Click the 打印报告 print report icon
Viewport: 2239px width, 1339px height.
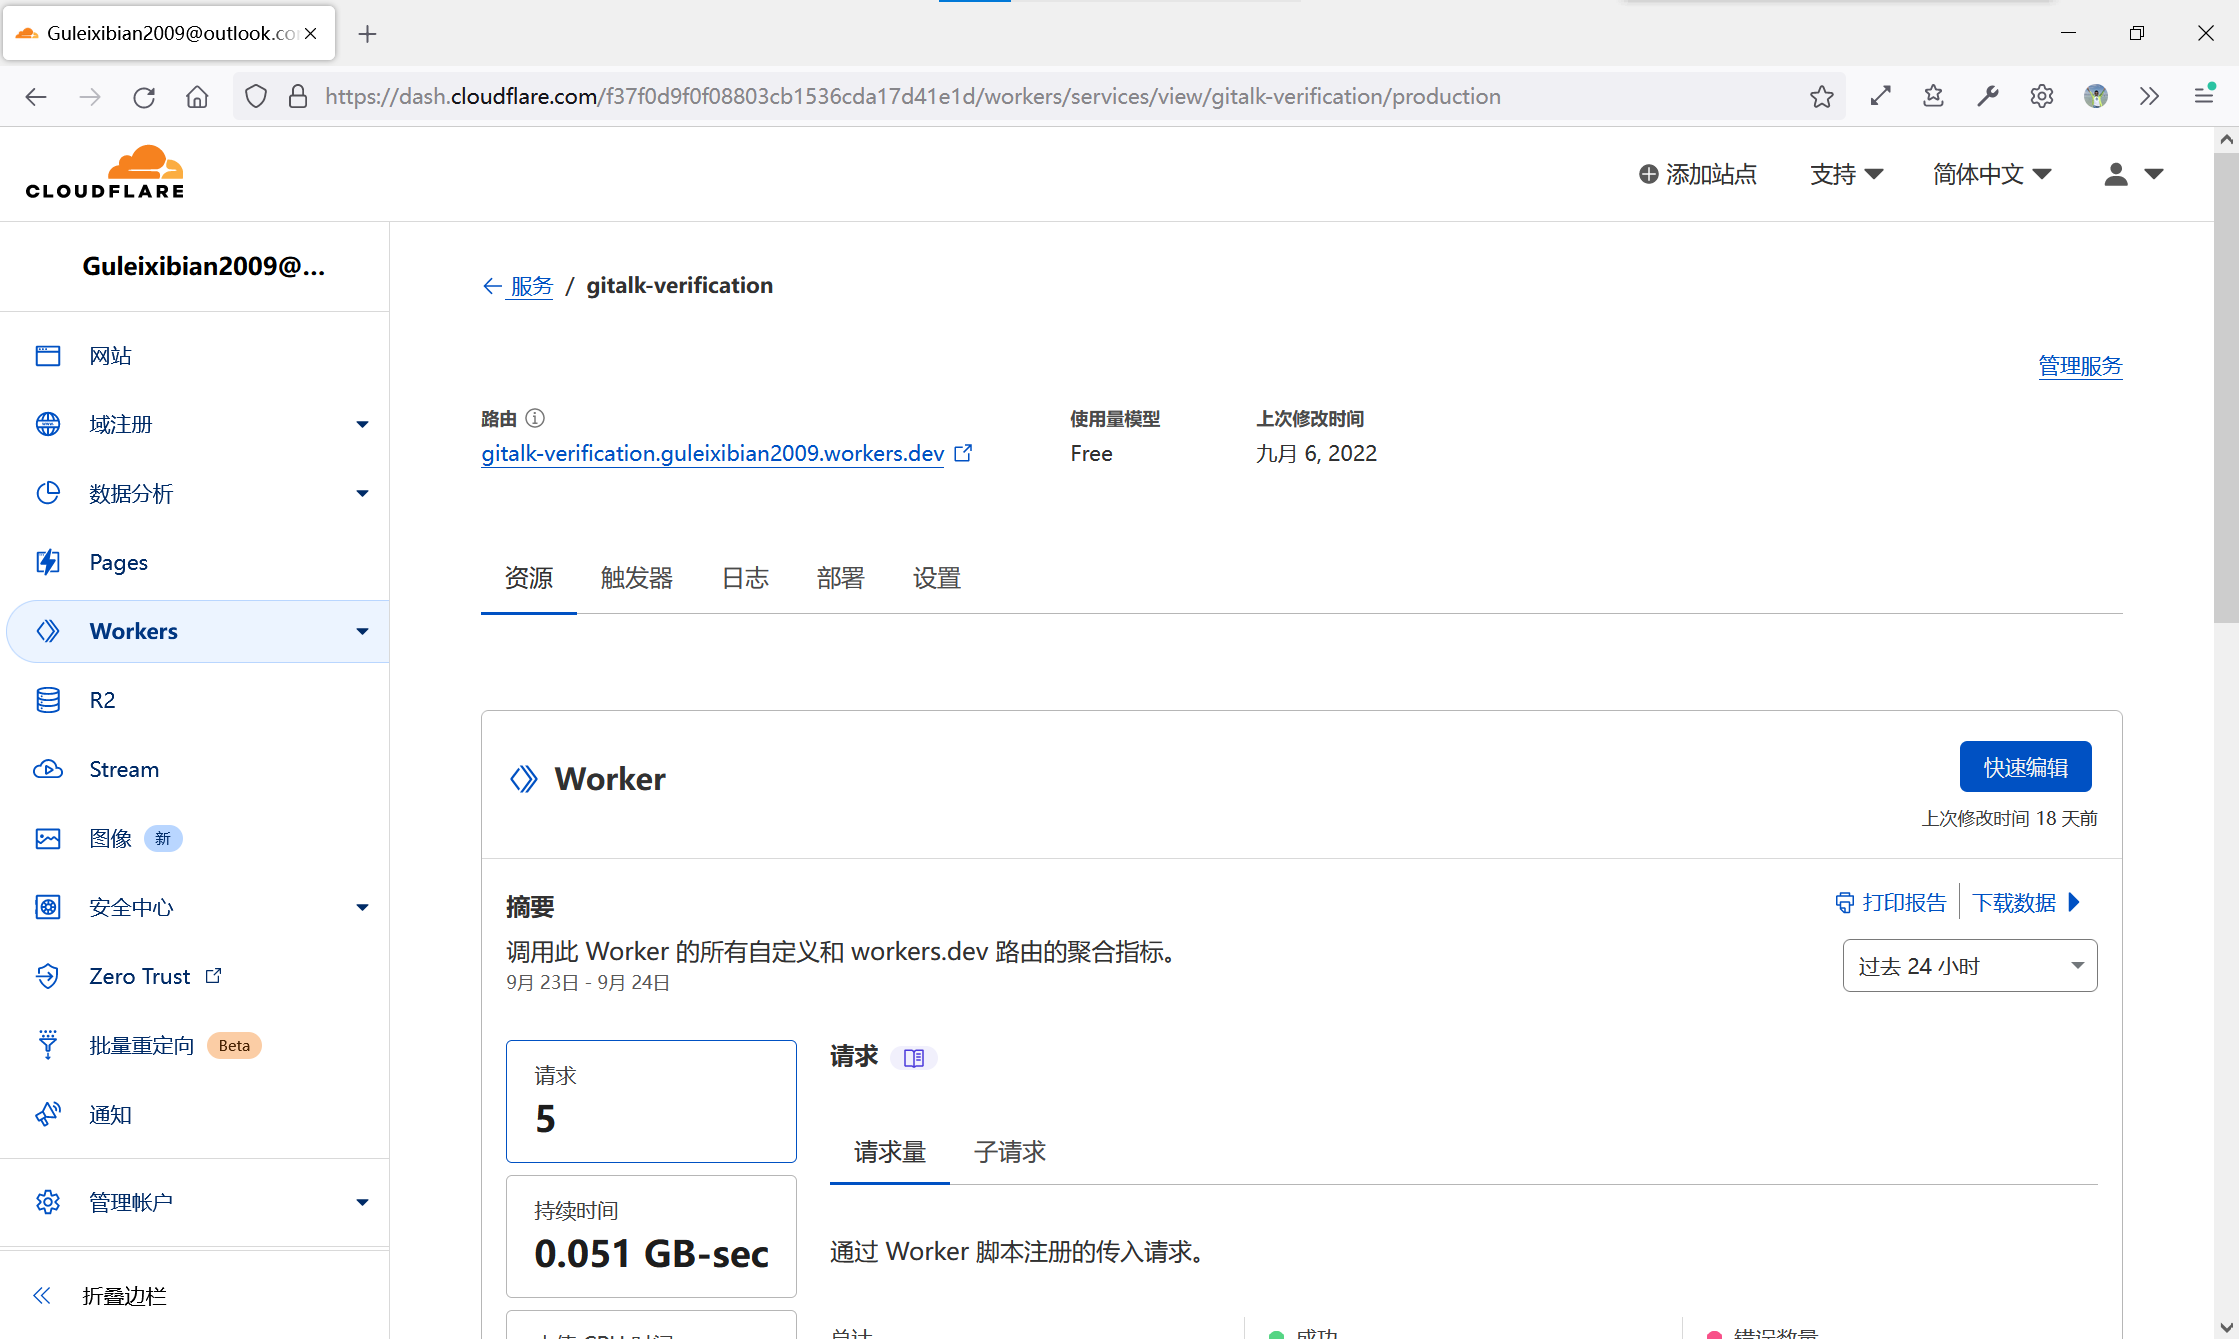coord(1846,902)
